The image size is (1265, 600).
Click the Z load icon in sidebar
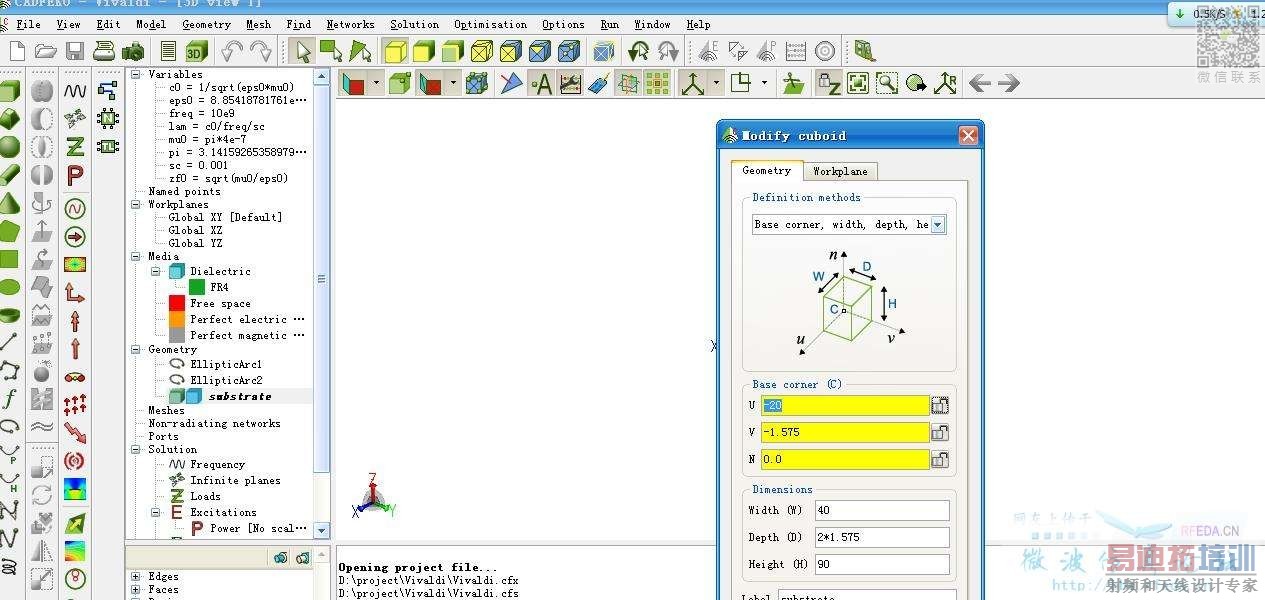point(75,147)
